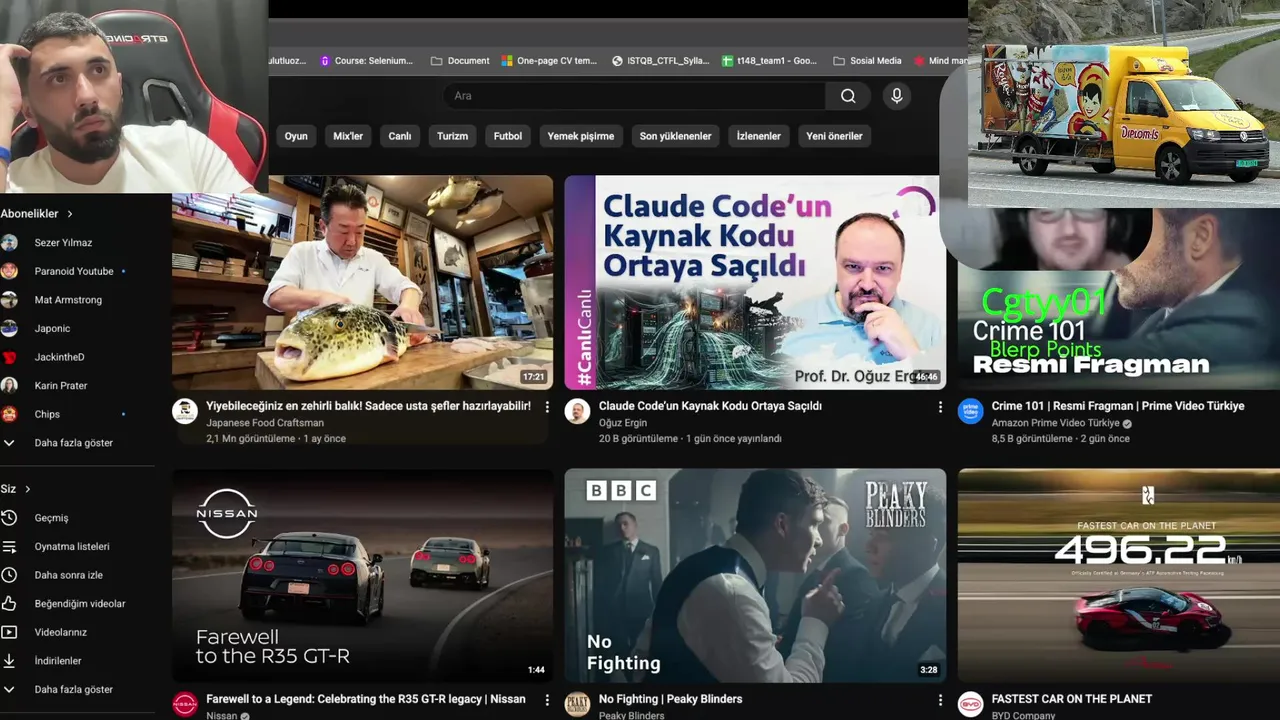Open JackintheD subscription channel
The width and height of the screenshot is (1280, 720).
[x=59, y=357]
